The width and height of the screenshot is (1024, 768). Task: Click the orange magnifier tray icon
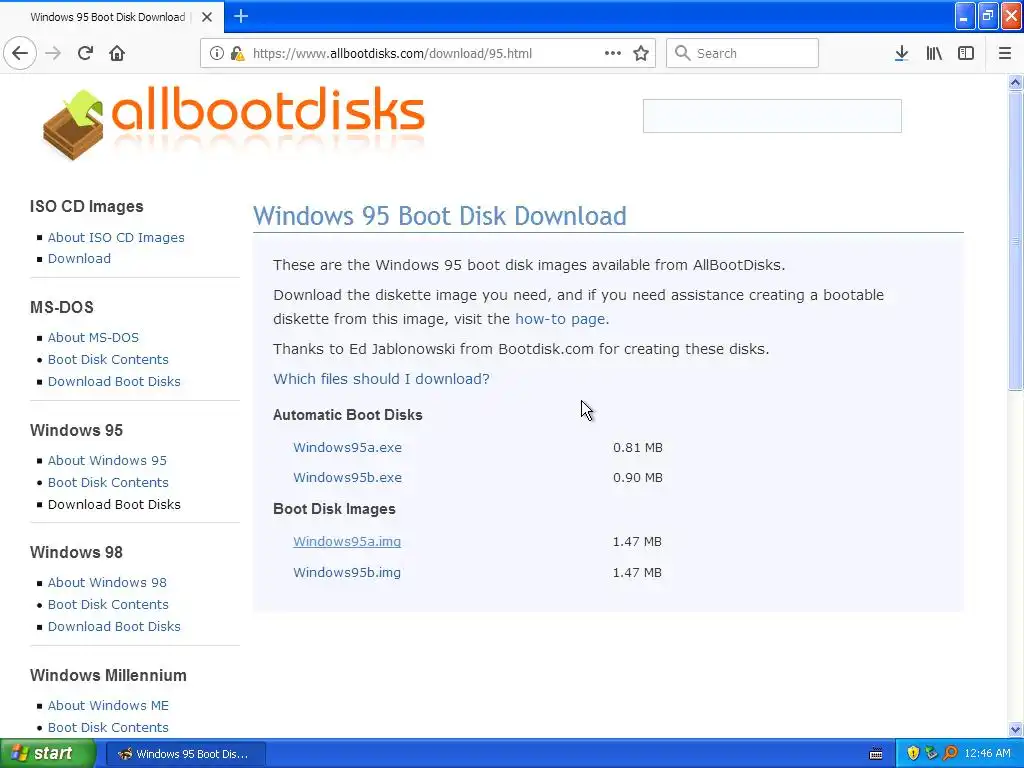[x=950, y=753]
